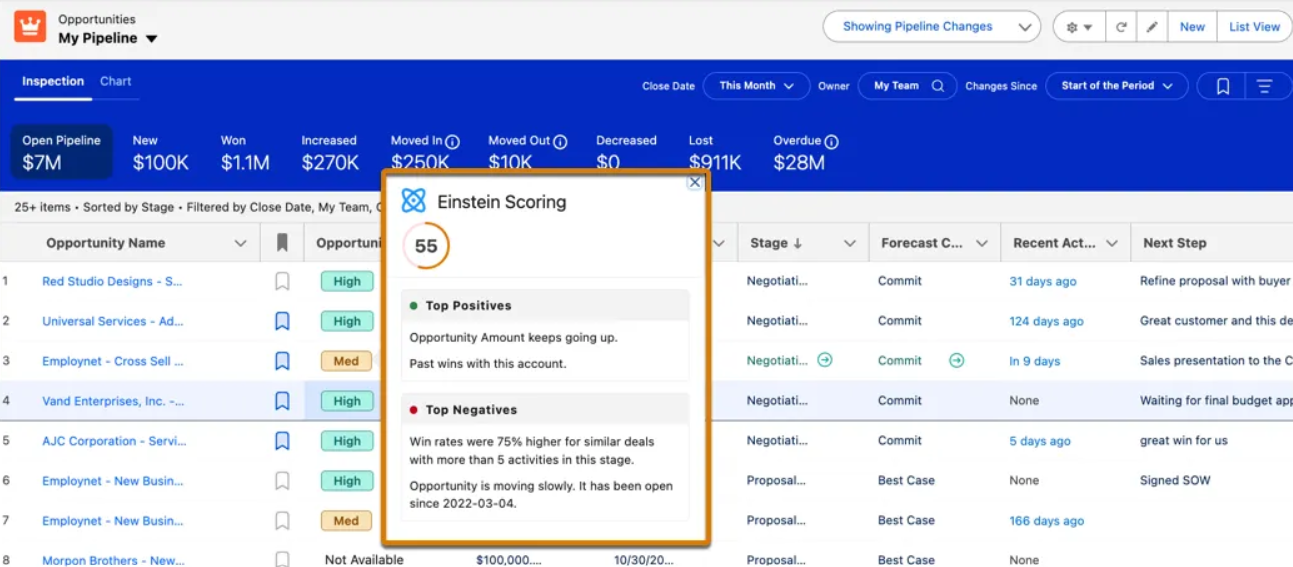
Task: Click the bookmark icon in blue filter bar
Action: (x=1222, y=86)
